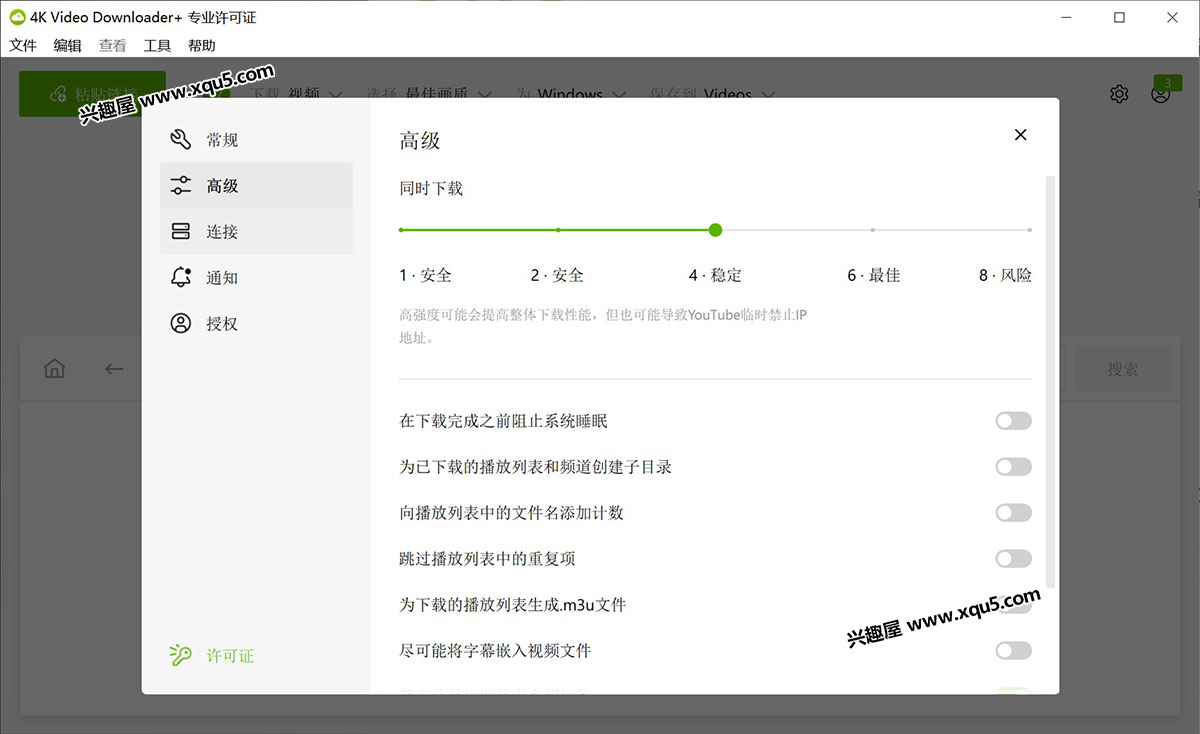Screen dimensions: 1200x734
Task: Open the 授权 authorization tab
Action: [x=256, y=324]
